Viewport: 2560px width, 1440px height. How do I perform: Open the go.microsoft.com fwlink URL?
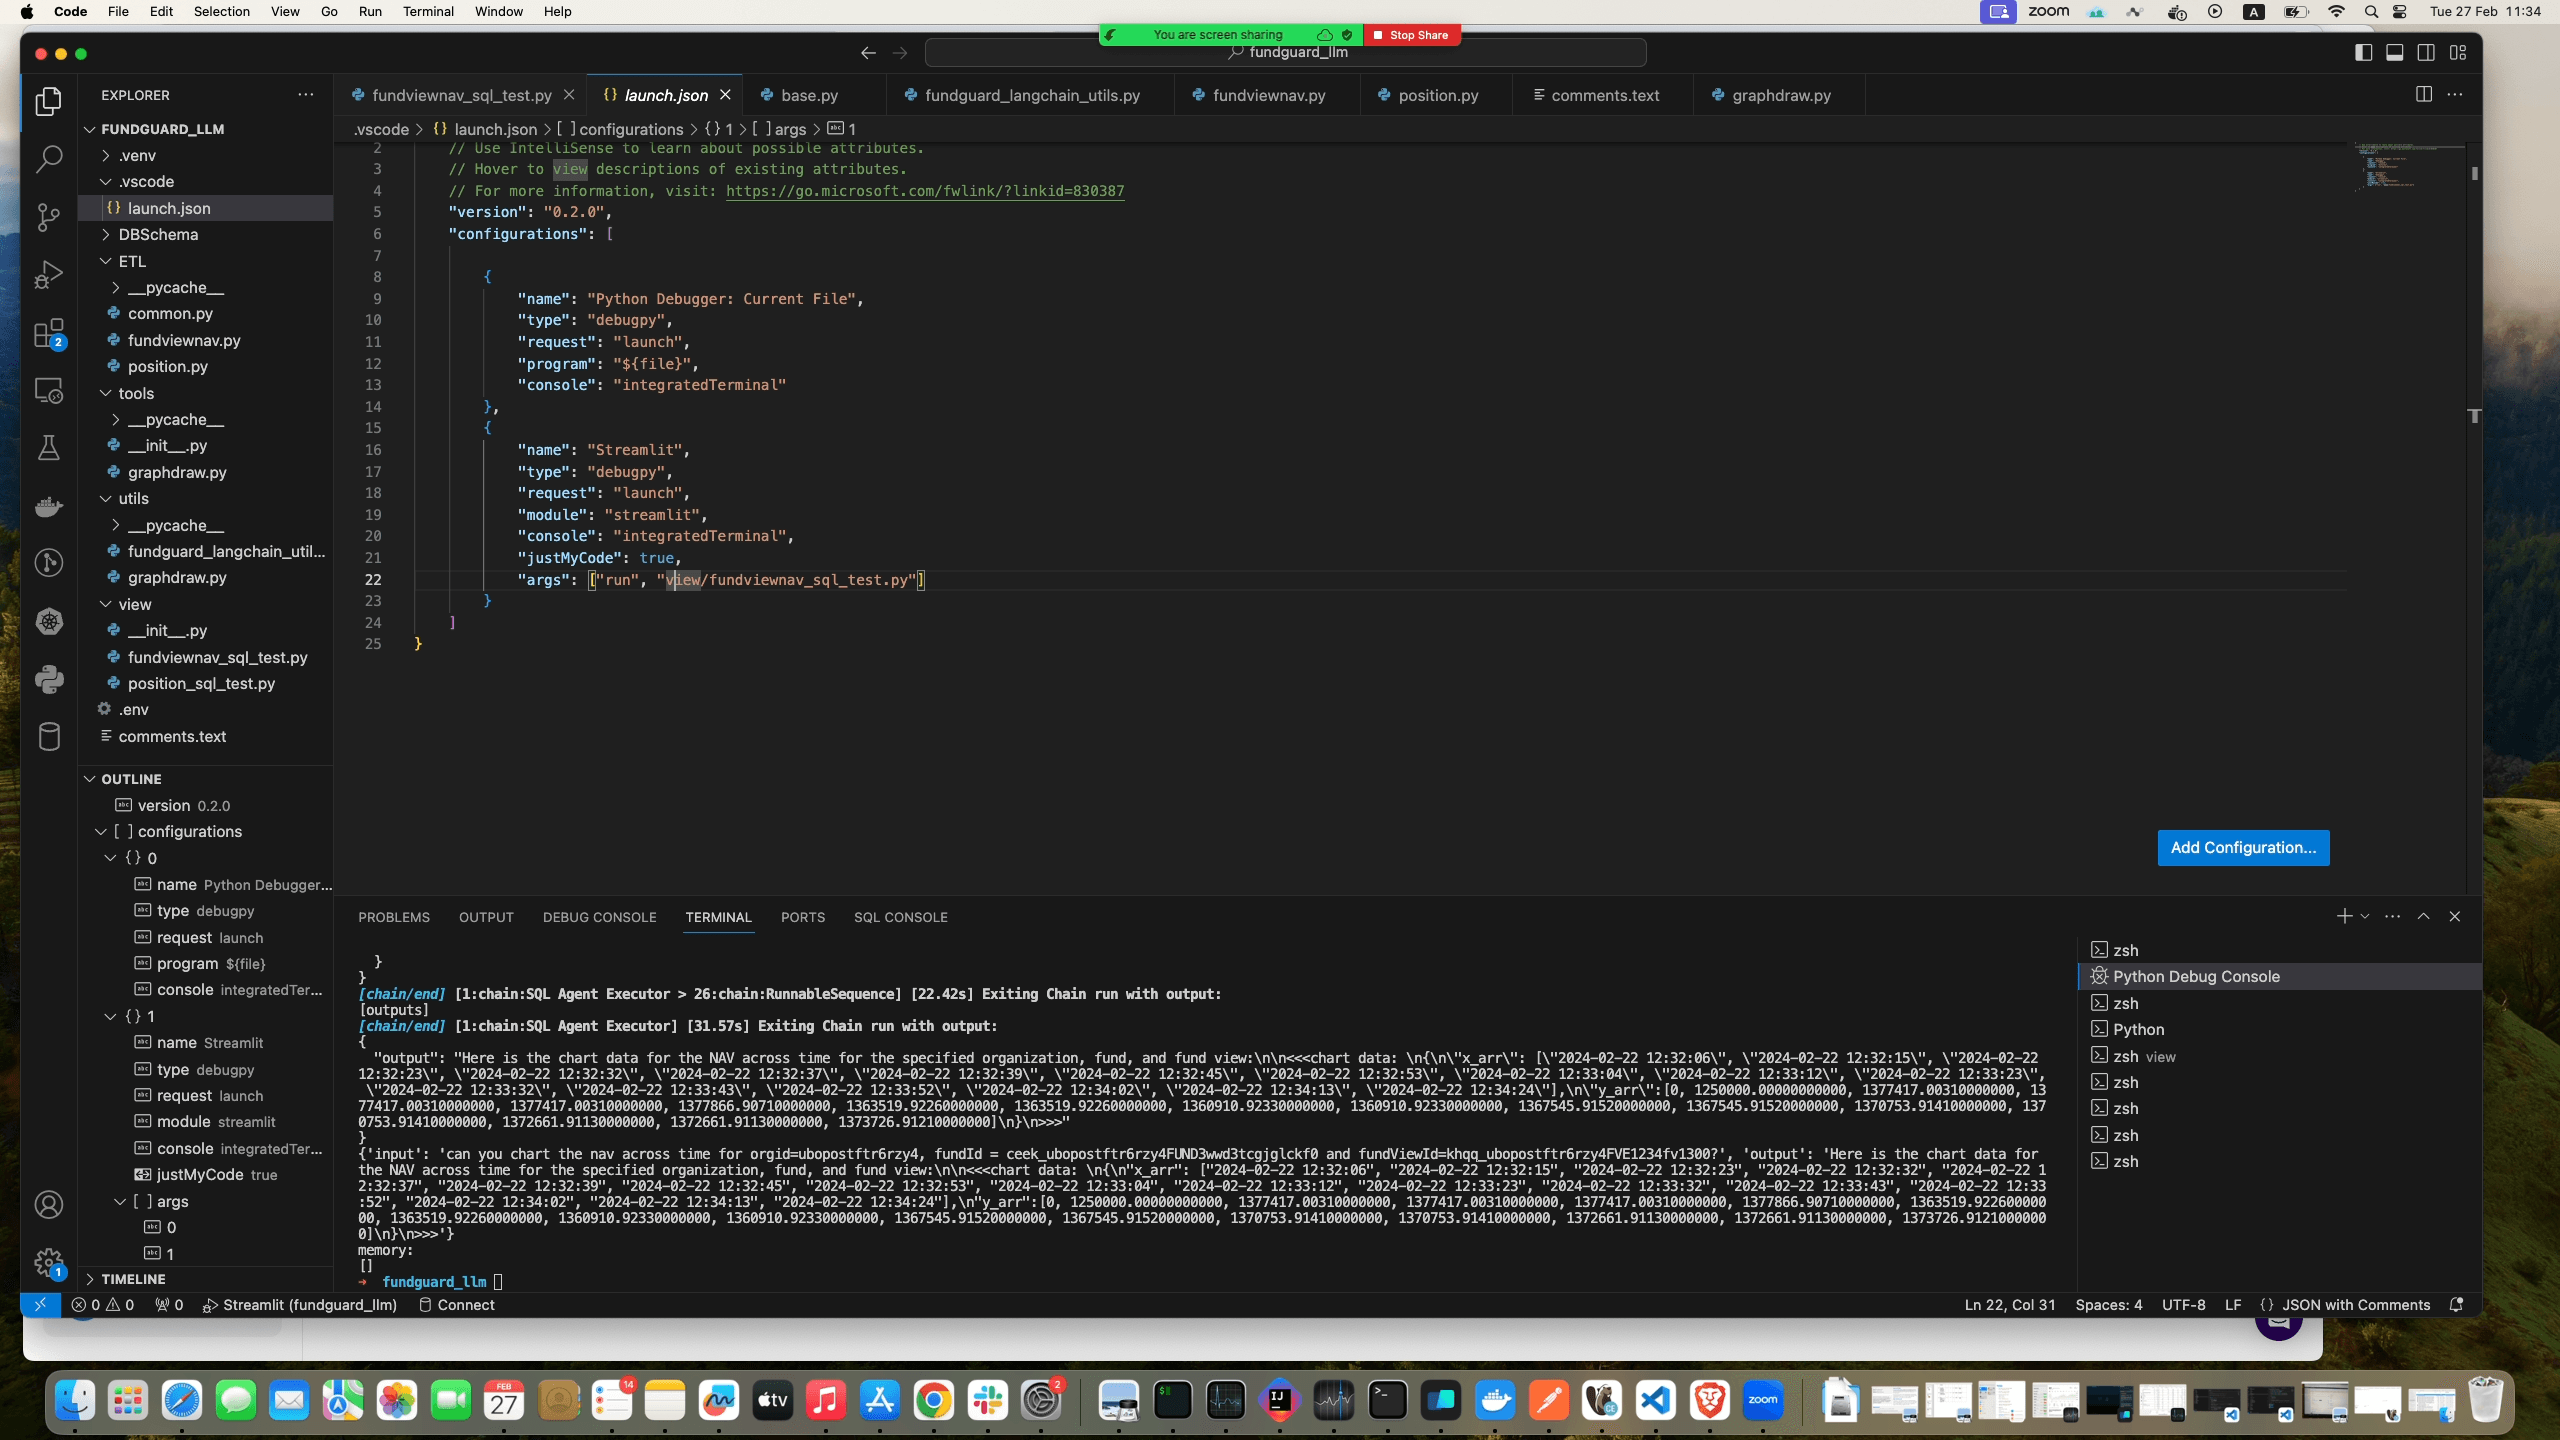click(x=925, y=191)
